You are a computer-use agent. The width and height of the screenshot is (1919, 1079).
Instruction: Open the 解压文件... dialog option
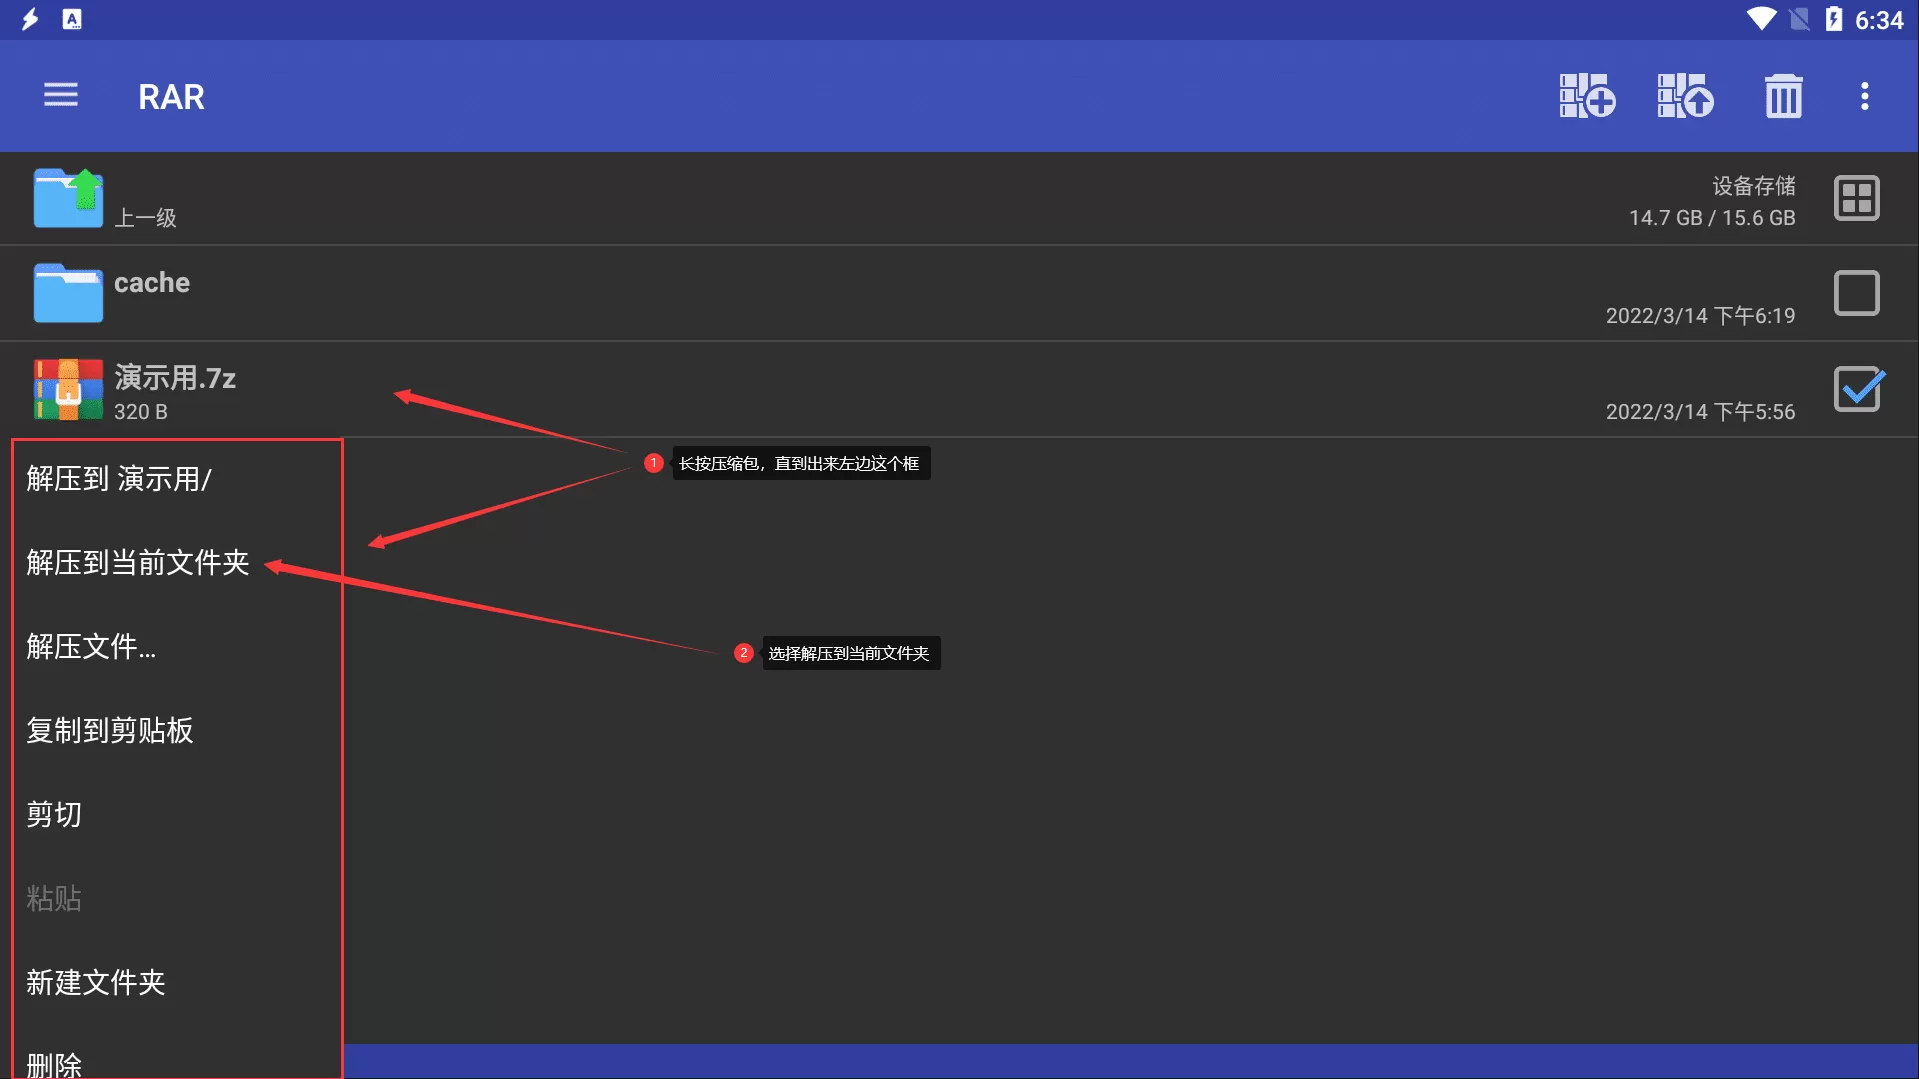pyautogui.click(x=91, y=647)
